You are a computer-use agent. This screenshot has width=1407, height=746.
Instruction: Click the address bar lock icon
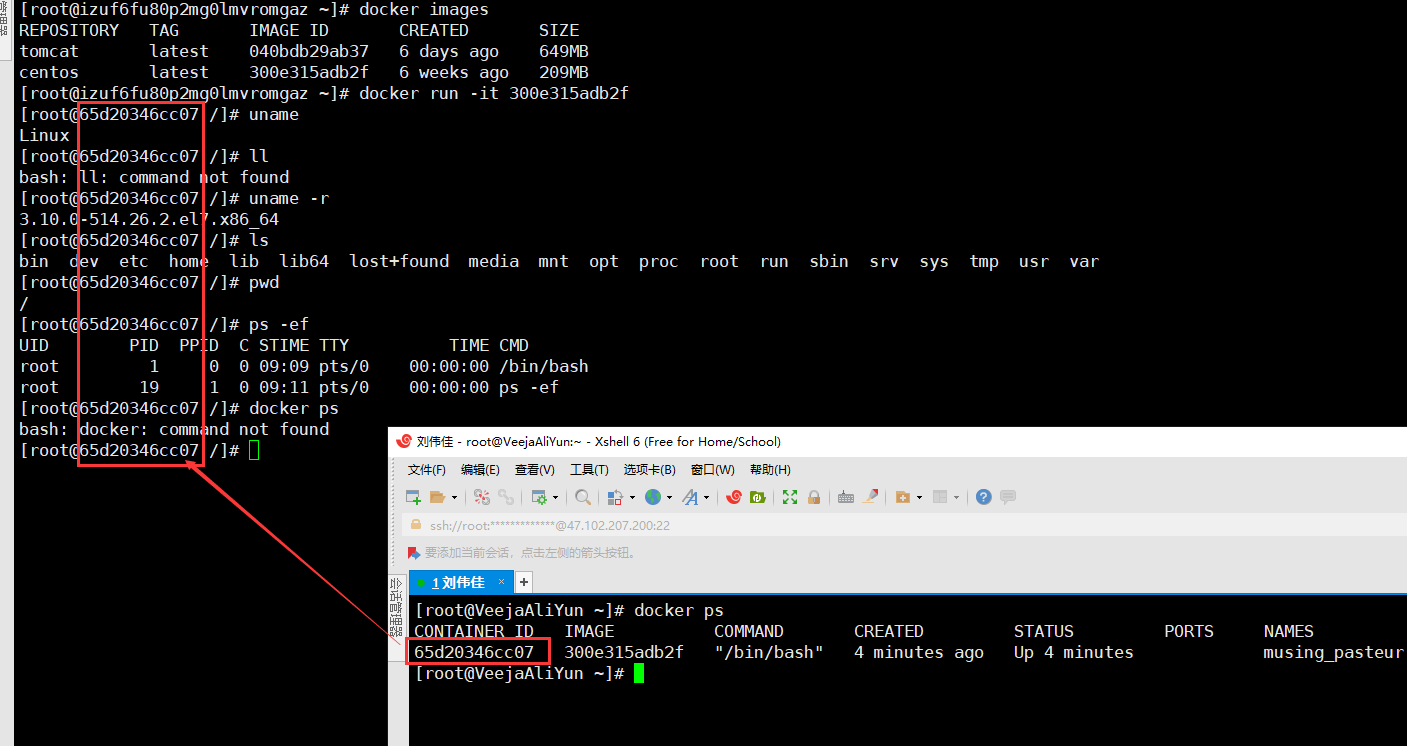click(x=416, y=525)
